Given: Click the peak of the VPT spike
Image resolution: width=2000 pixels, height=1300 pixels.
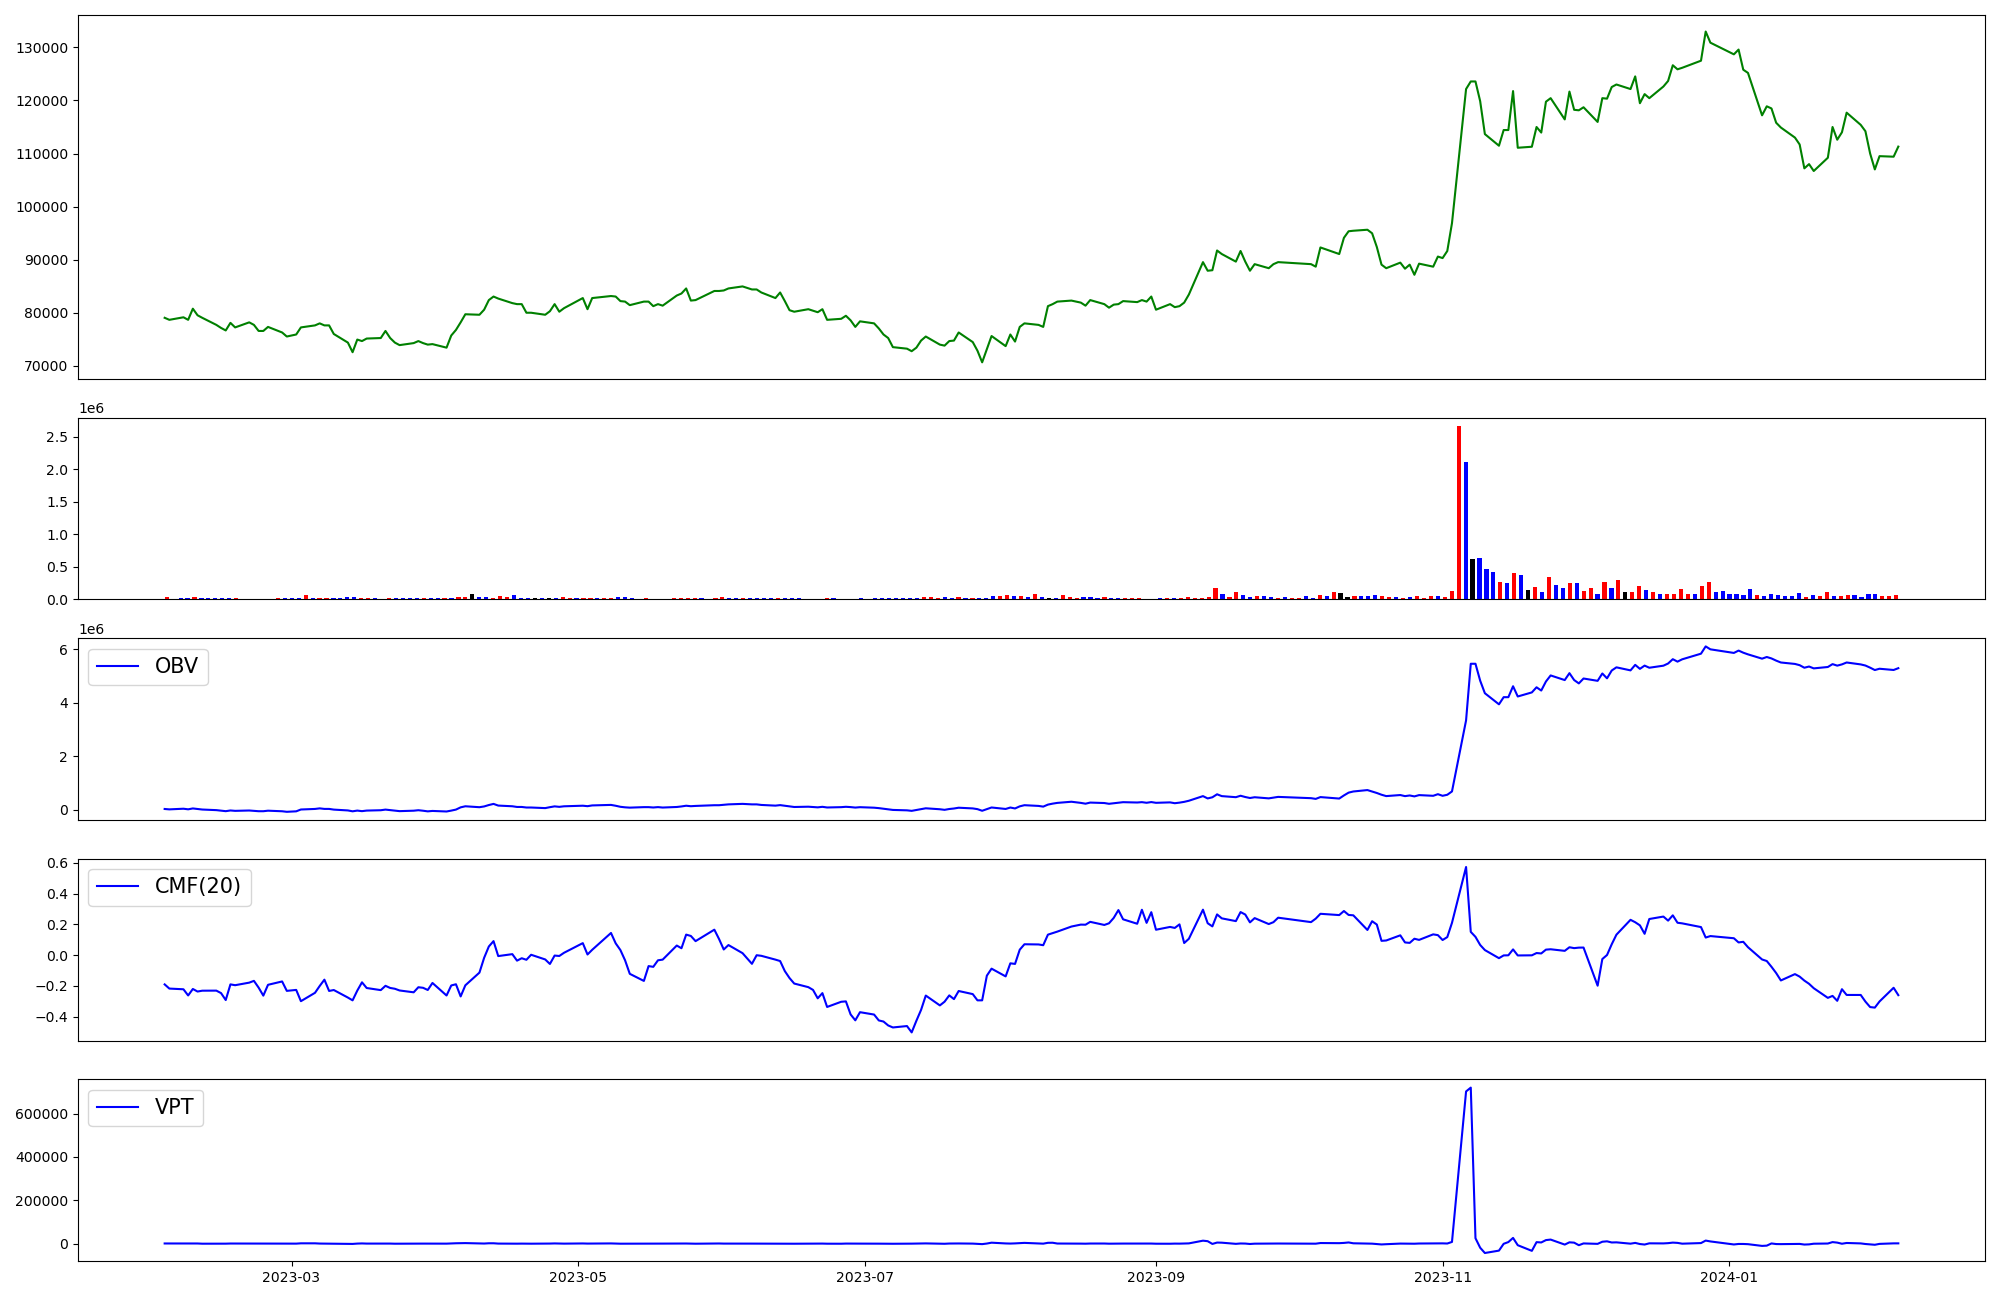Looking at the screenshot, I should (1470, 1088).
